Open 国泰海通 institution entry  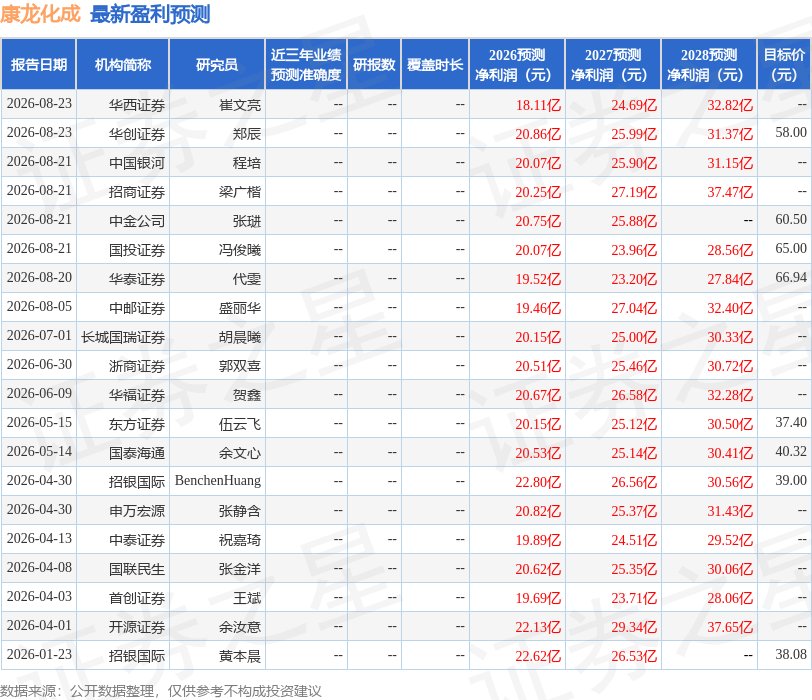137,453
